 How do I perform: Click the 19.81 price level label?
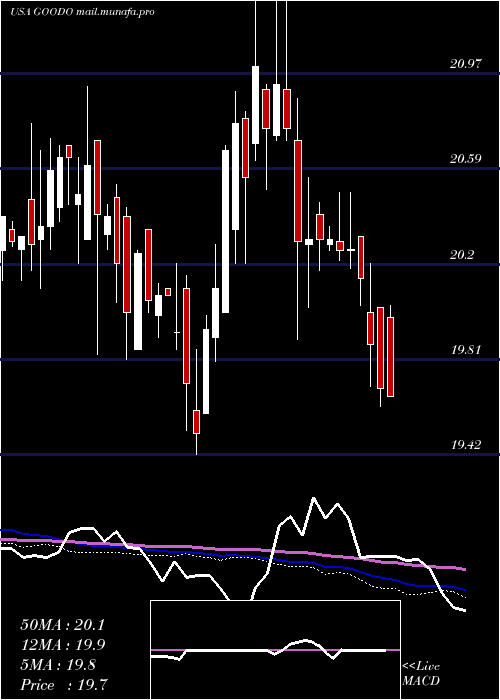pos(466,350)
